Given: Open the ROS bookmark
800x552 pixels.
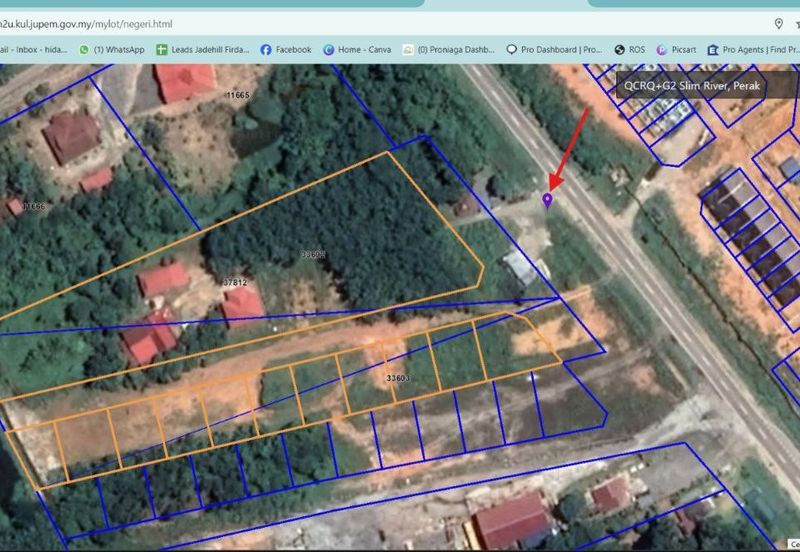Looking at the screenshot, I should coord(629,49).
